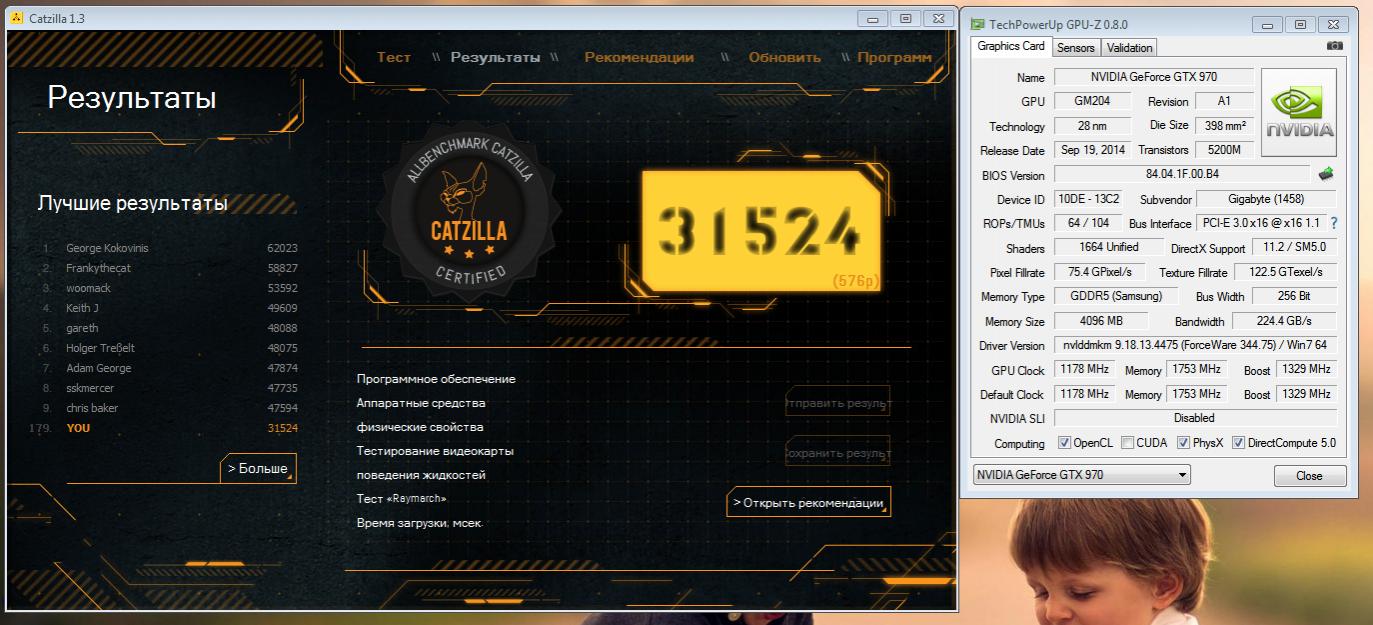
Task: Select Adam George leaderboard row
Action: coord(170,368)
